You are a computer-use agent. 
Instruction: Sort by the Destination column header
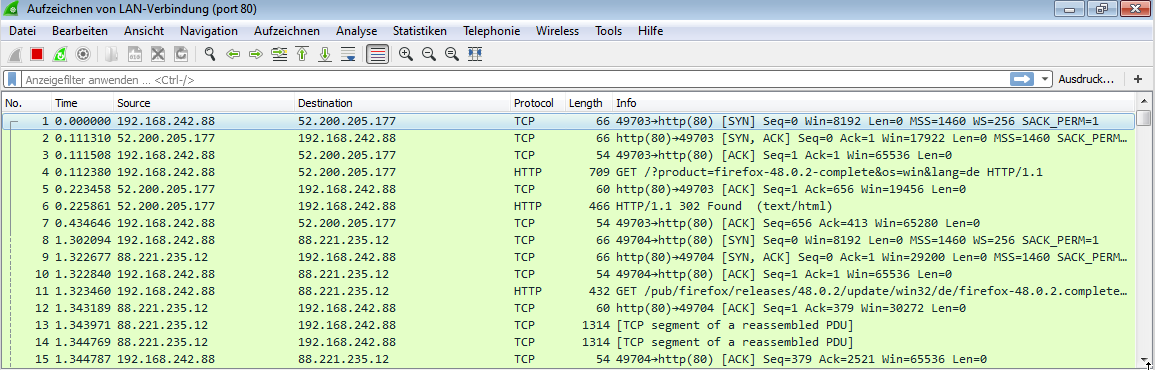[402, 103]
